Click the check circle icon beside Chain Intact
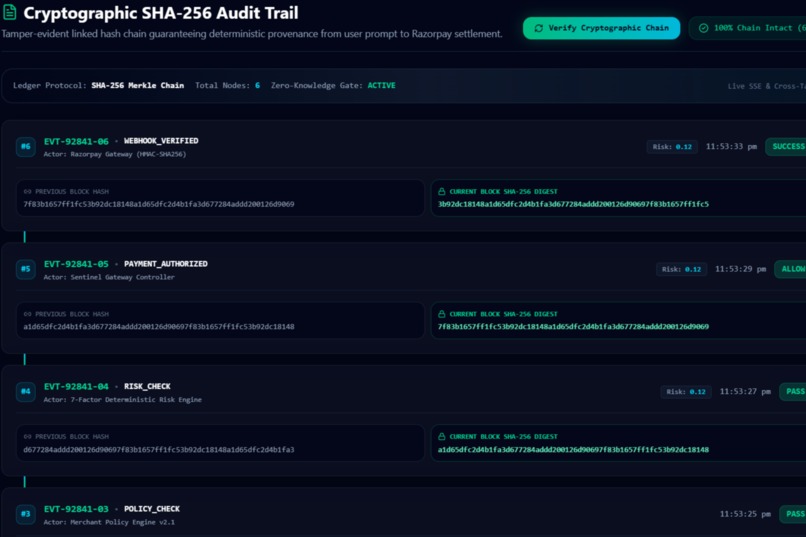806x537 pixels. 703,28
